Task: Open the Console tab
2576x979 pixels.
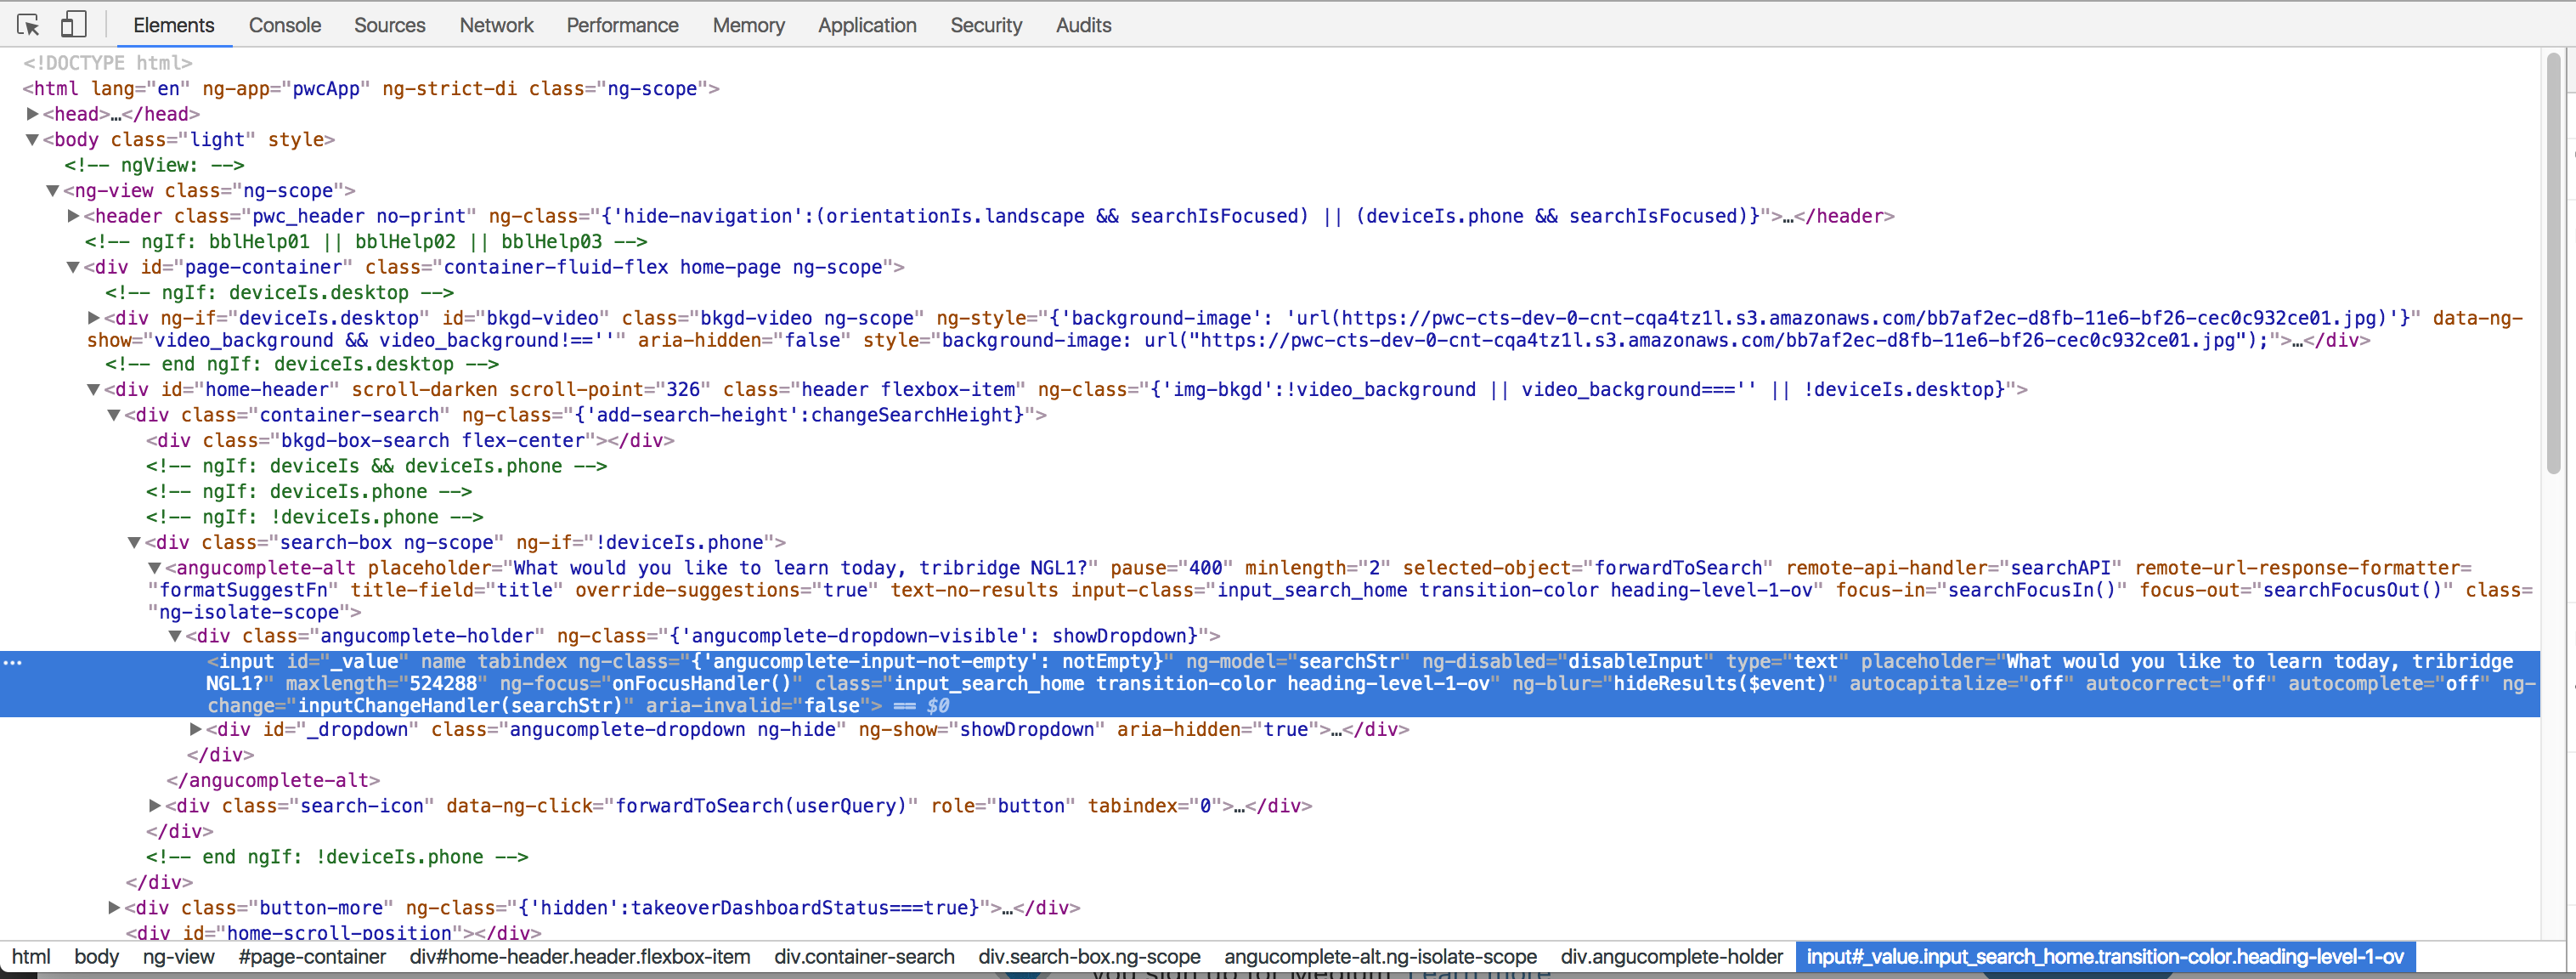Action: click(284, 25)
